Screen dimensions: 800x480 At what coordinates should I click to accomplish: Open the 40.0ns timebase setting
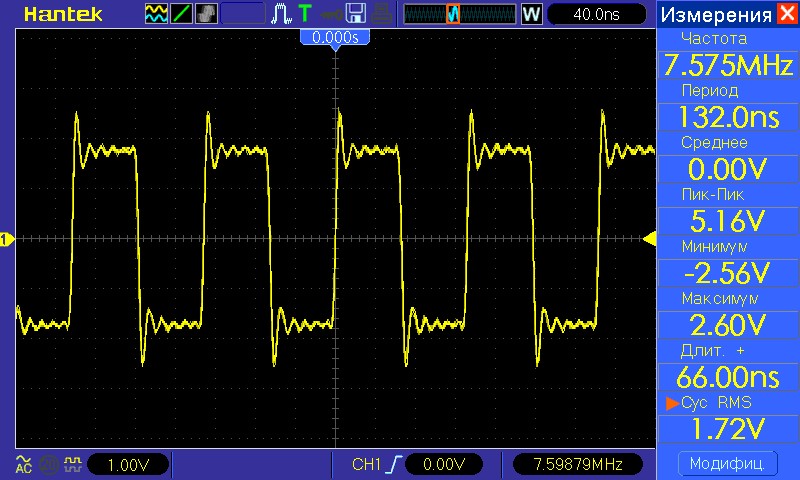[596, 14]
